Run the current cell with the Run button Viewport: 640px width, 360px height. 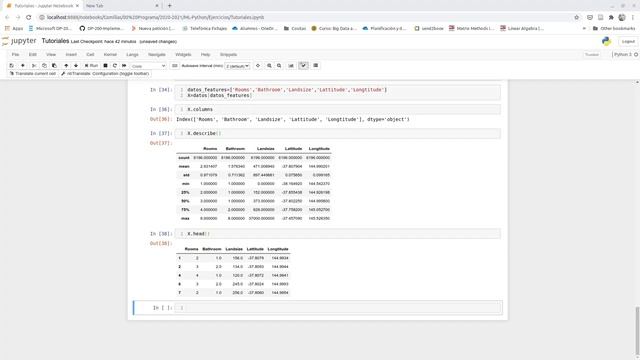(91, 66)
